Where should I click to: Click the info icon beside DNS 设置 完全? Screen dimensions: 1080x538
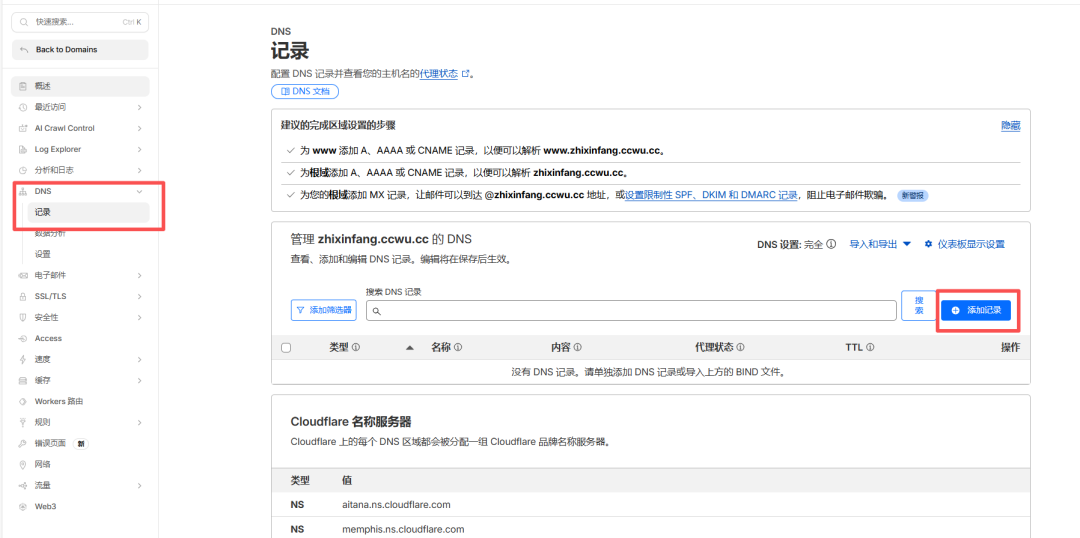831,244
